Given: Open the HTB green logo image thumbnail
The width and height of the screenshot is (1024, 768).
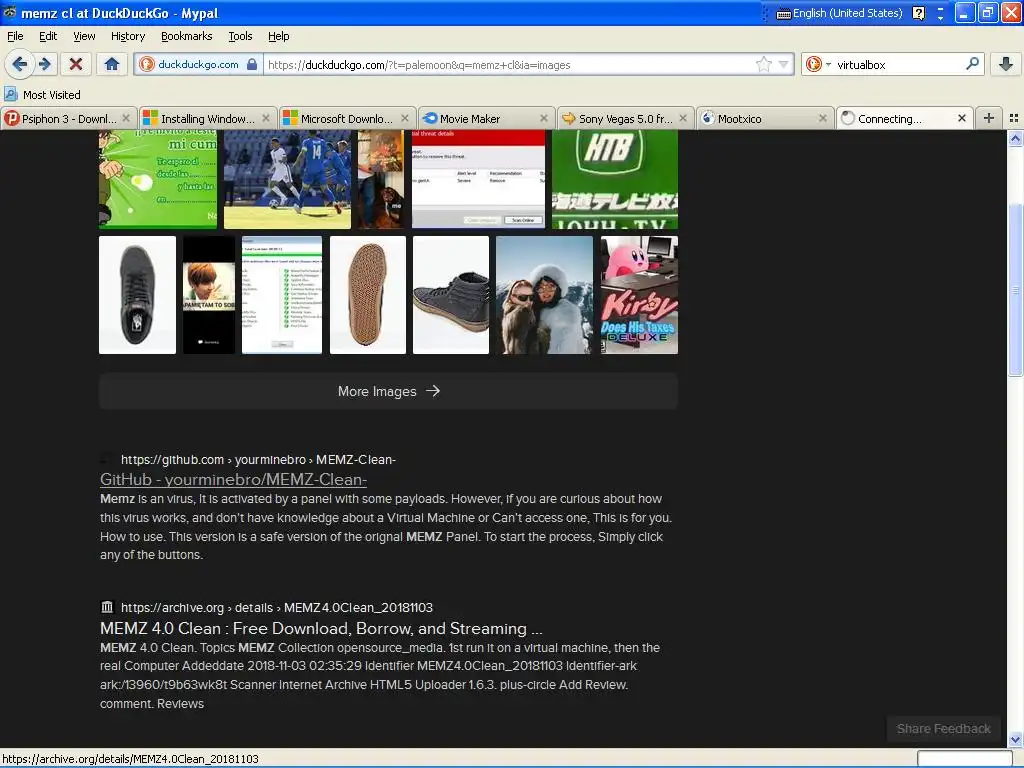Looking at the screenshot, I should 615,180.
